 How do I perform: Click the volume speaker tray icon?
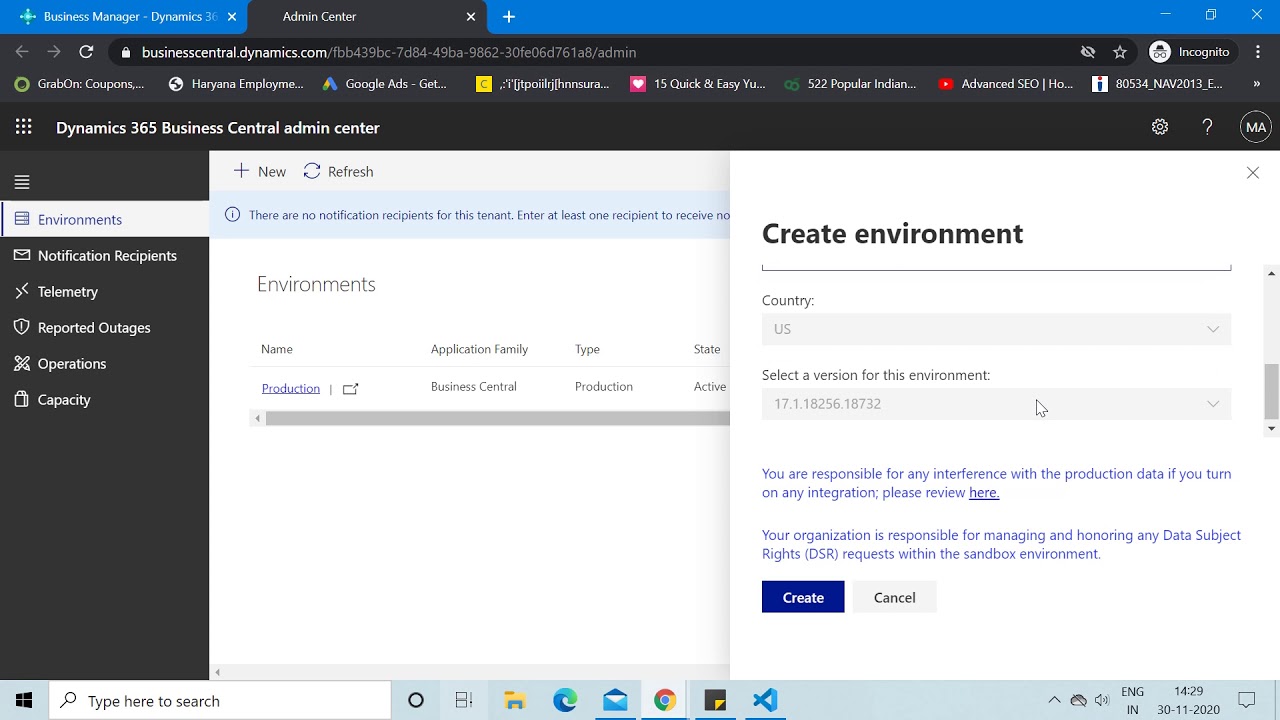point(1102,701)
